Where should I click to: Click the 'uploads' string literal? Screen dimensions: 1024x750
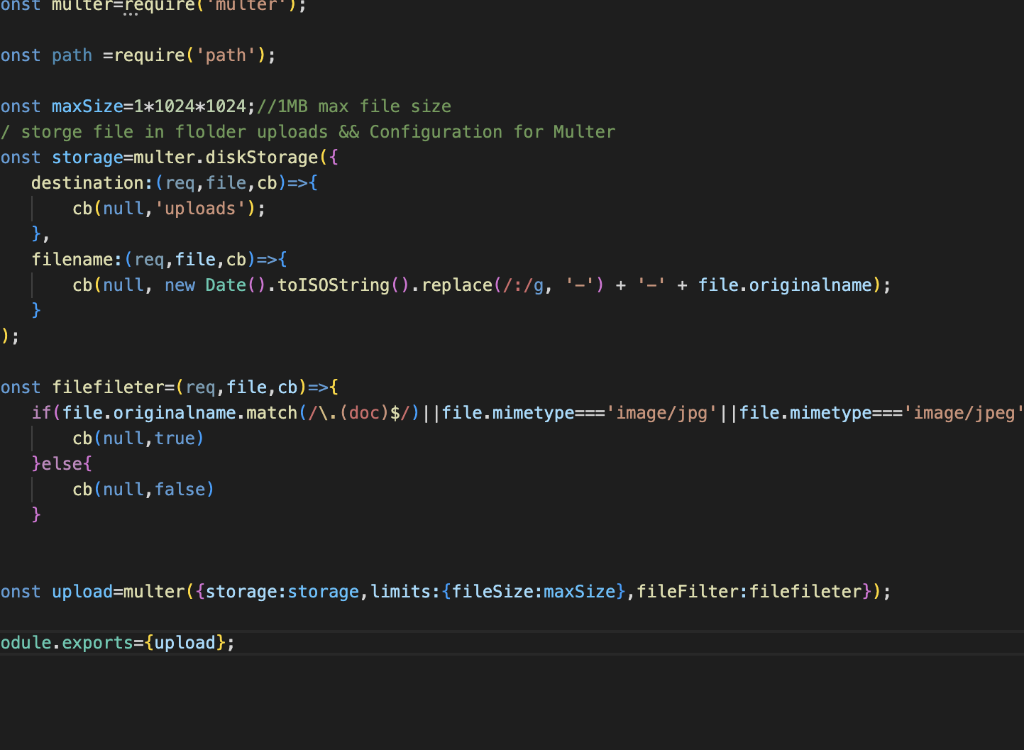tap(200, 208)
